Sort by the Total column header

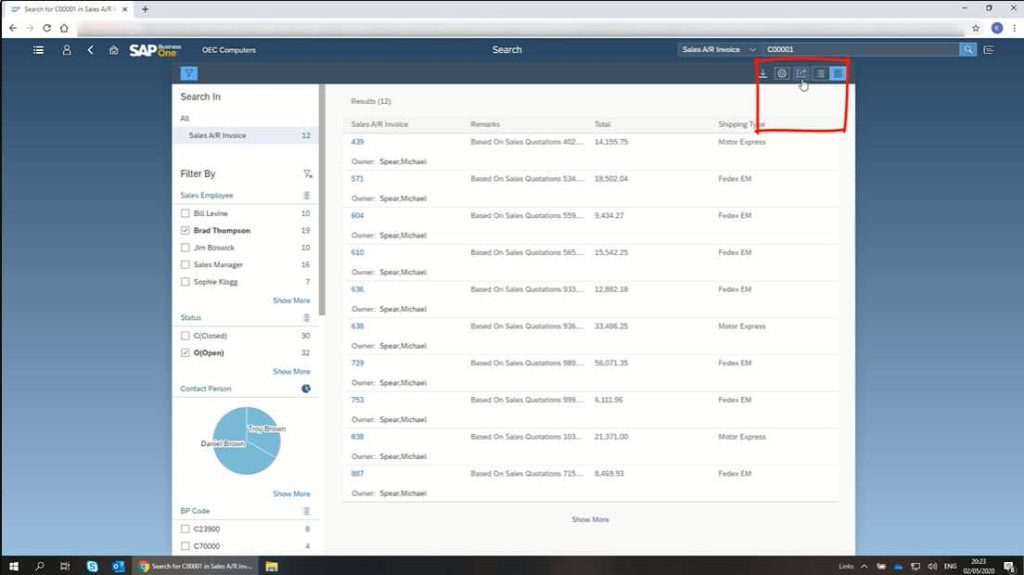(x=602, y=124)
